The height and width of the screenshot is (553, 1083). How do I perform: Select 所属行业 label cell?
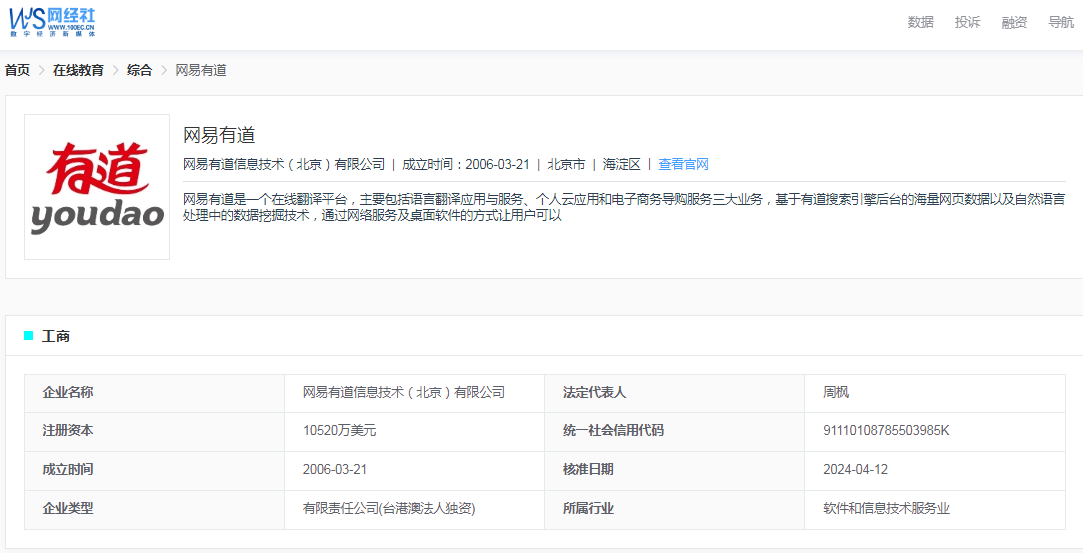[675, 510]
